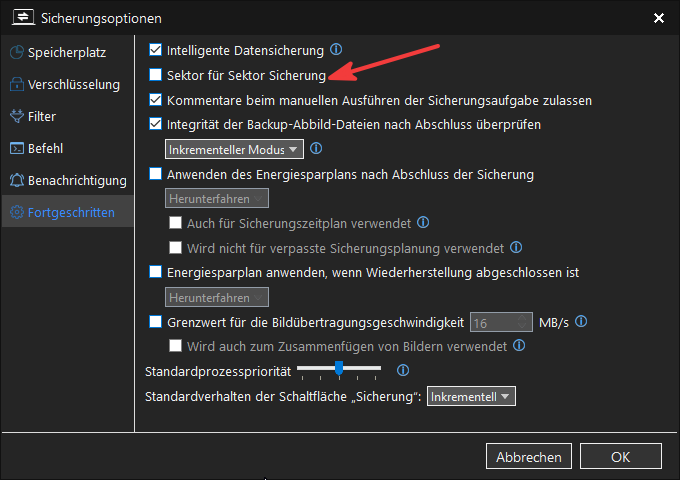Show info for Intelligente Datensicherung
The width and height of the screenshot is (680, 480).
pyautogui.click(x=336, y=49)
